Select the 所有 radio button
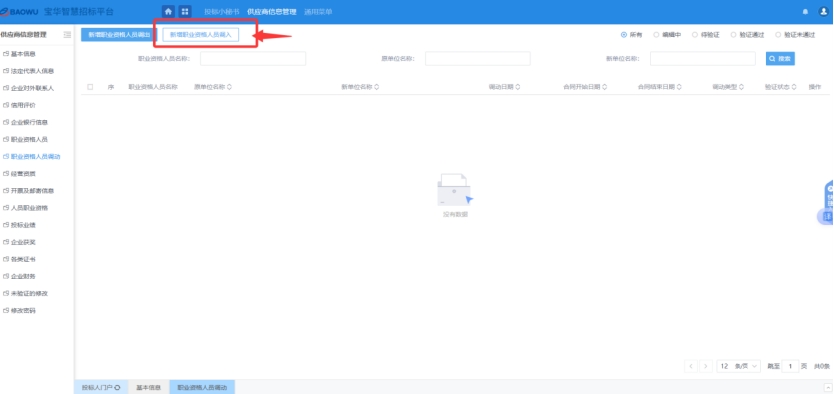834x394 pixels. 624,35
